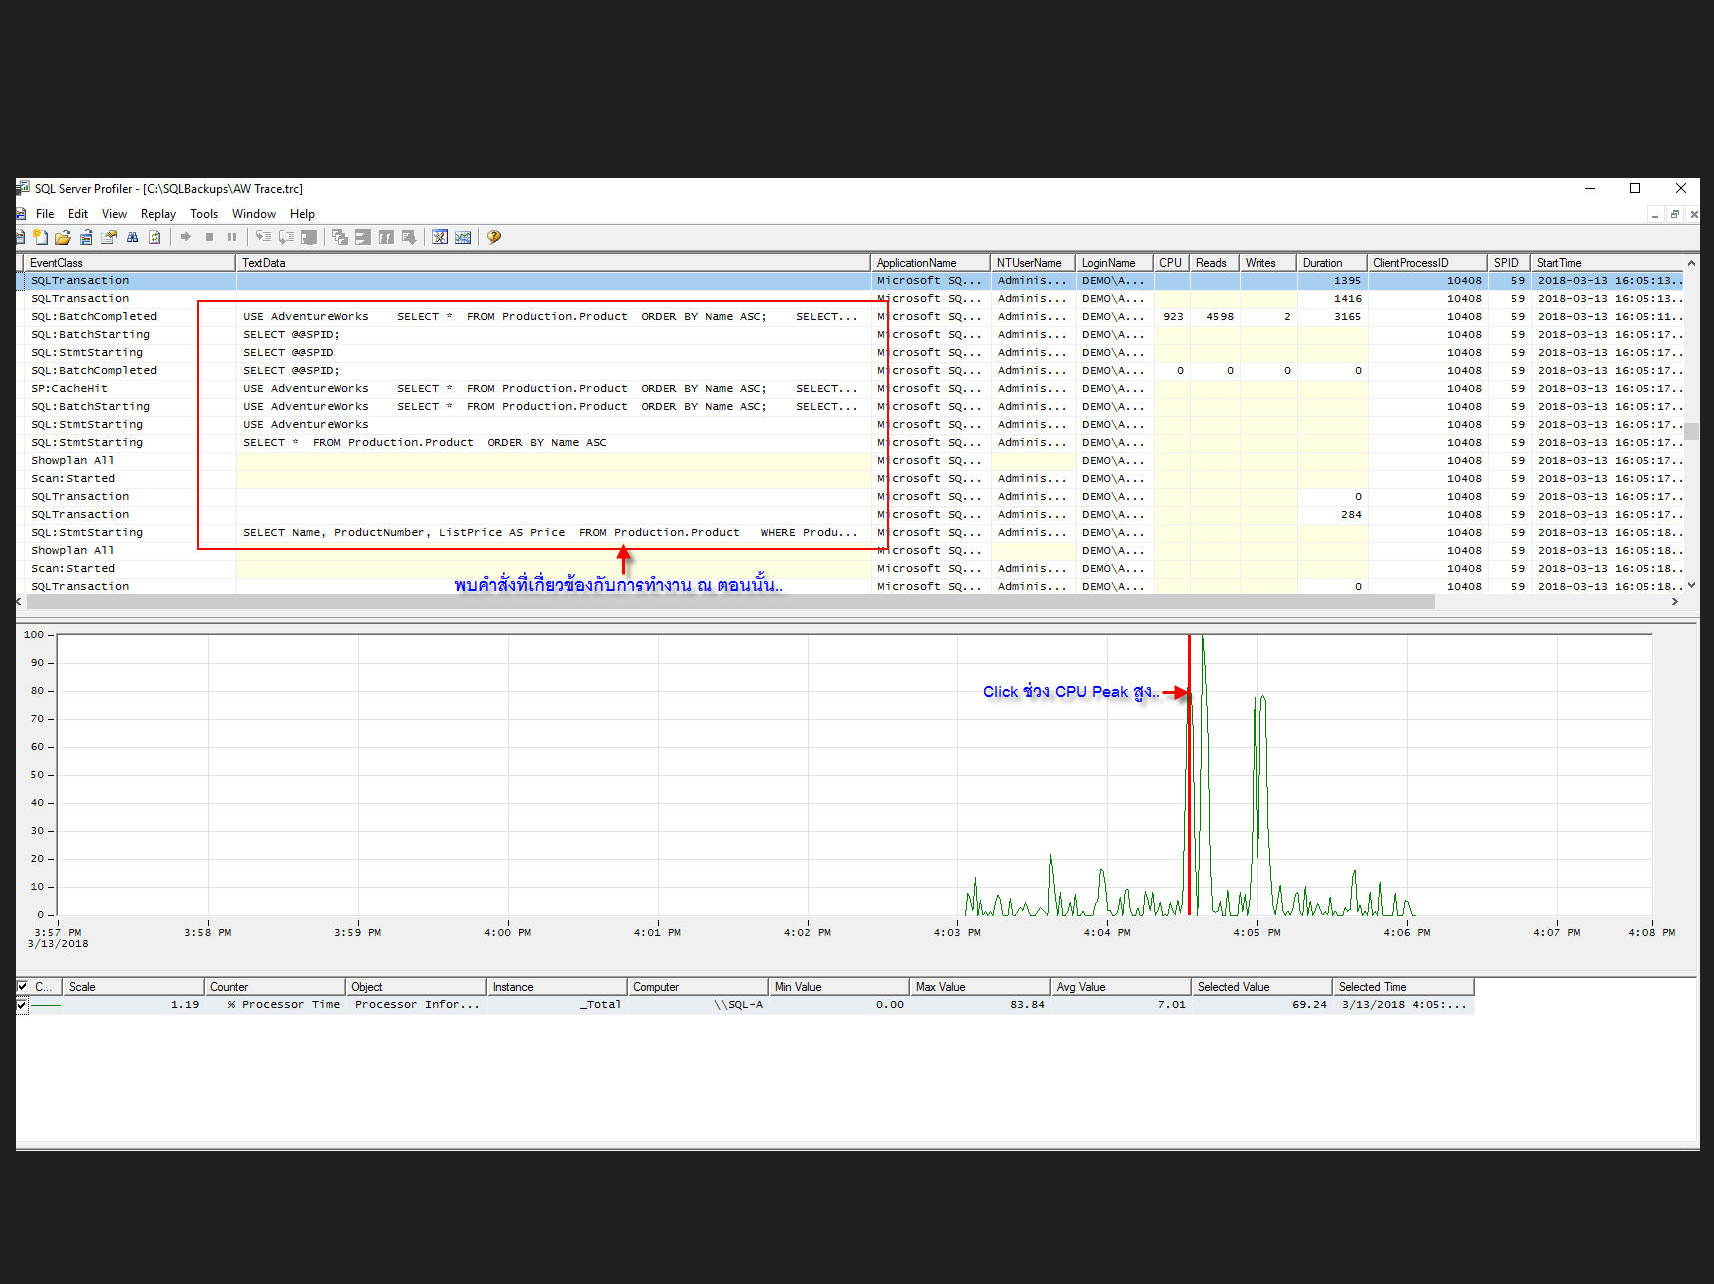Viewport: 1714px width, 1284px height.
Task: Use the Find icon to search trace events
Action: (x=132, y=237)
